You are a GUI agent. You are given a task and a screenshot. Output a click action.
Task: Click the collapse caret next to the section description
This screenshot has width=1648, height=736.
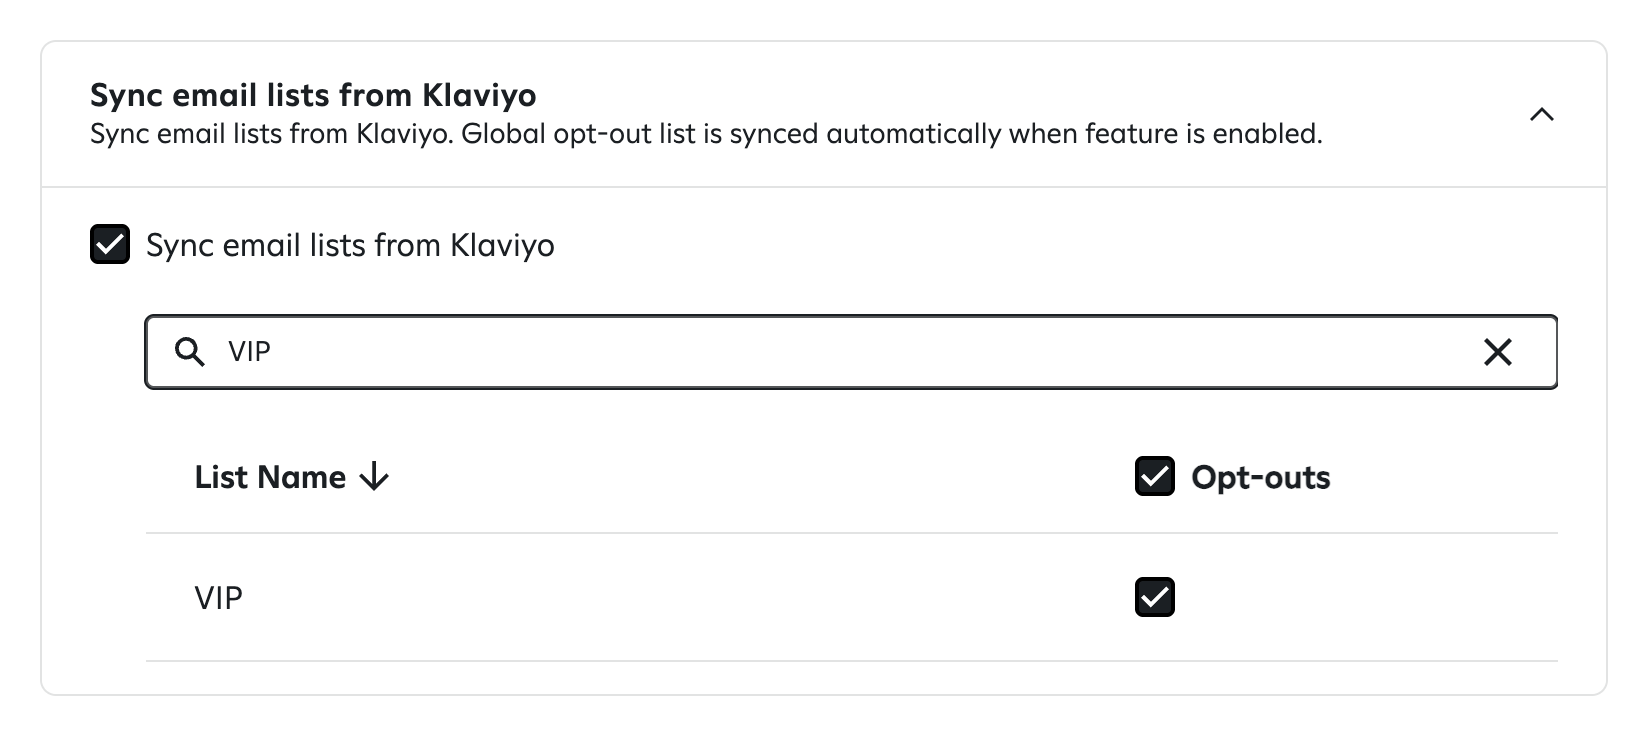[x=1541, y=116]
